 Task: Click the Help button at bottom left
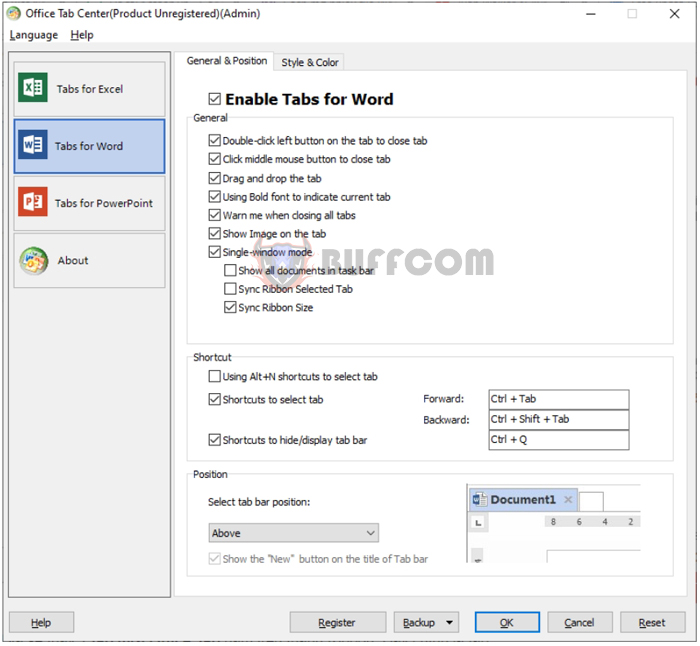[41, 622]
